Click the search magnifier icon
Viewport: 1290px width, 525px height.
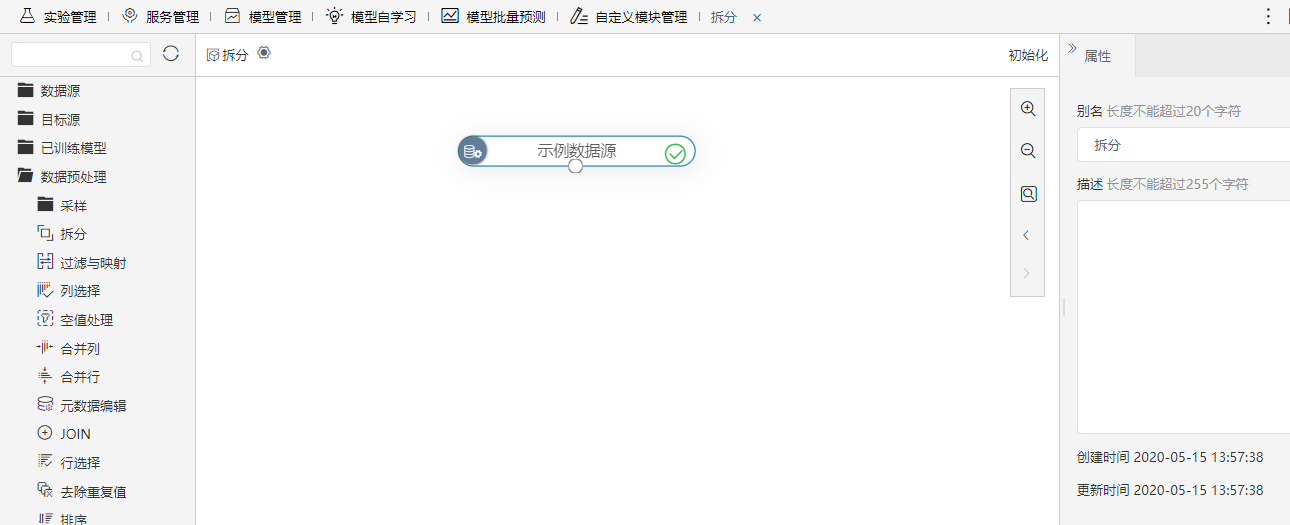click(x=137, y=57)
